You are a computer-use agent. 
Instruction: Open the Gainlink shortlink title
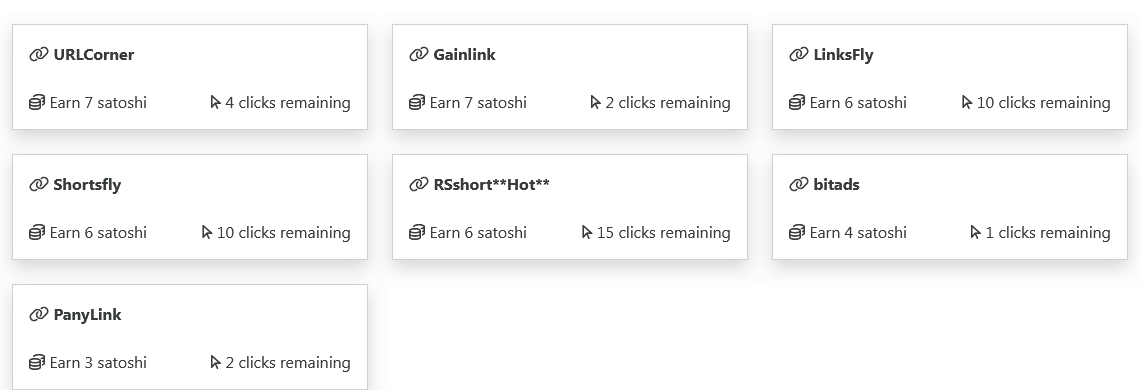click(x=465, y=55)
